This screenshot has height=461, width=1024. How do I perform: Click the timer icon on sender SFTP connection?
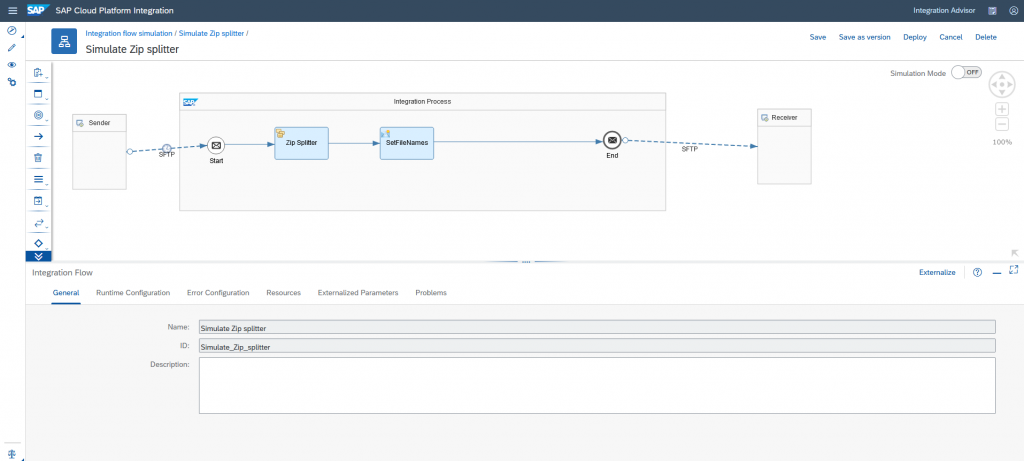click(x=167, y=148)
